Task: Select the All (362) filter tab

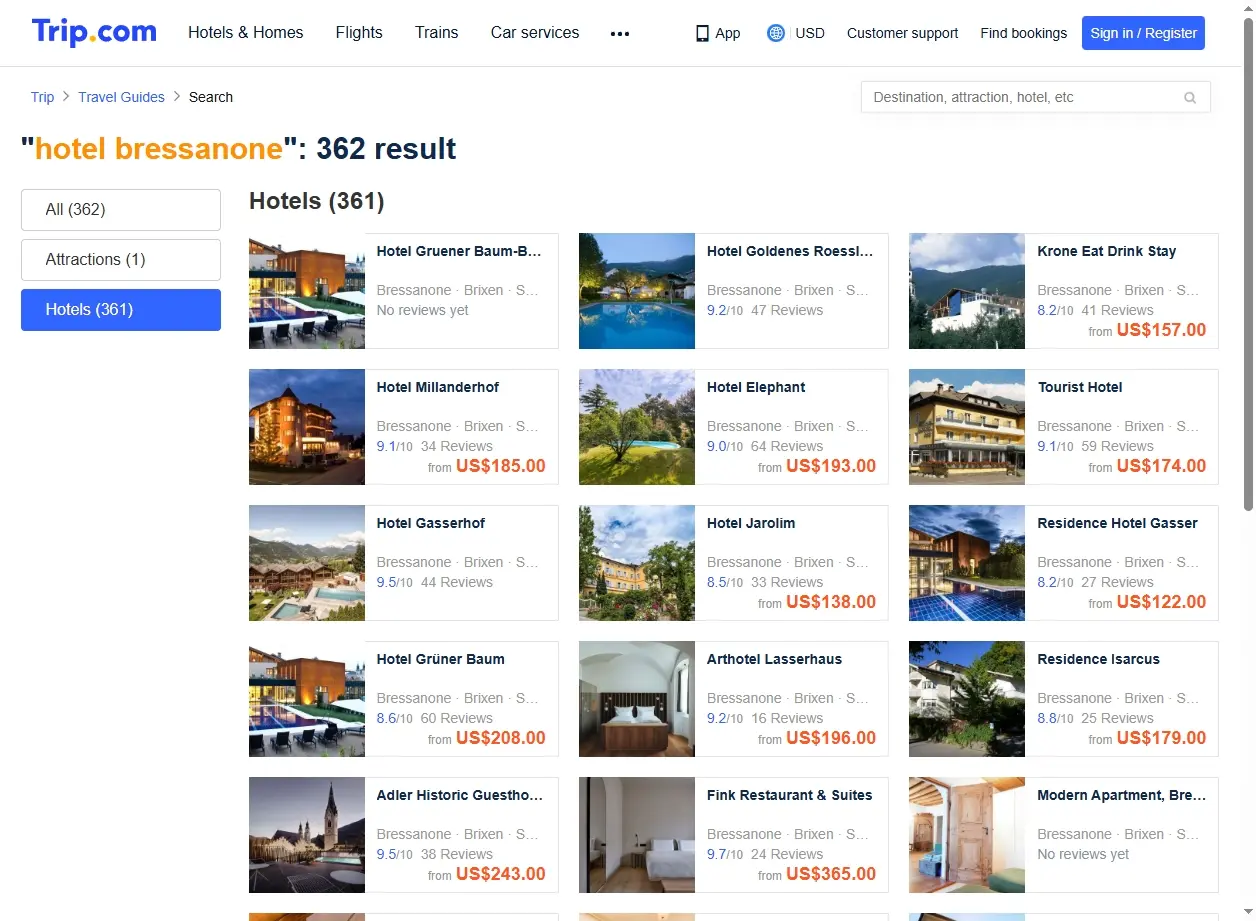Action: 121,210
